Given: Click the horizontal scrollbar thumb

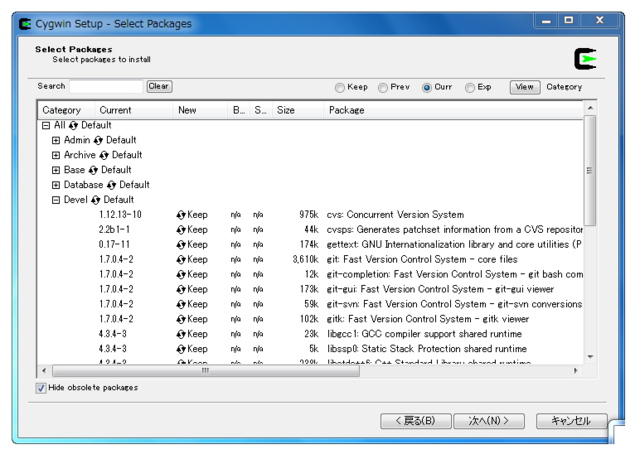Looking at the screenshot, I should click(206, 371).
